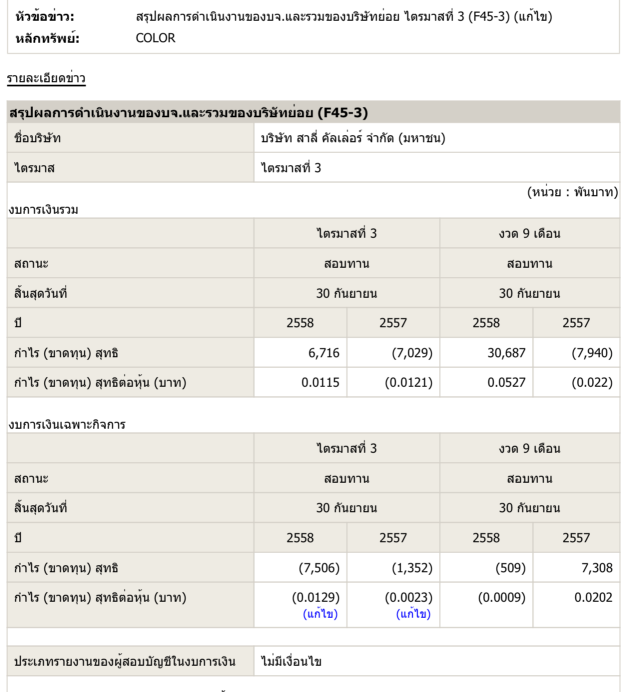Select the company name บริษัท สาลี่ คัลเล่อร์
Image resolution: width=630 pixels, height=692 pixels.
tap(352, 137)
